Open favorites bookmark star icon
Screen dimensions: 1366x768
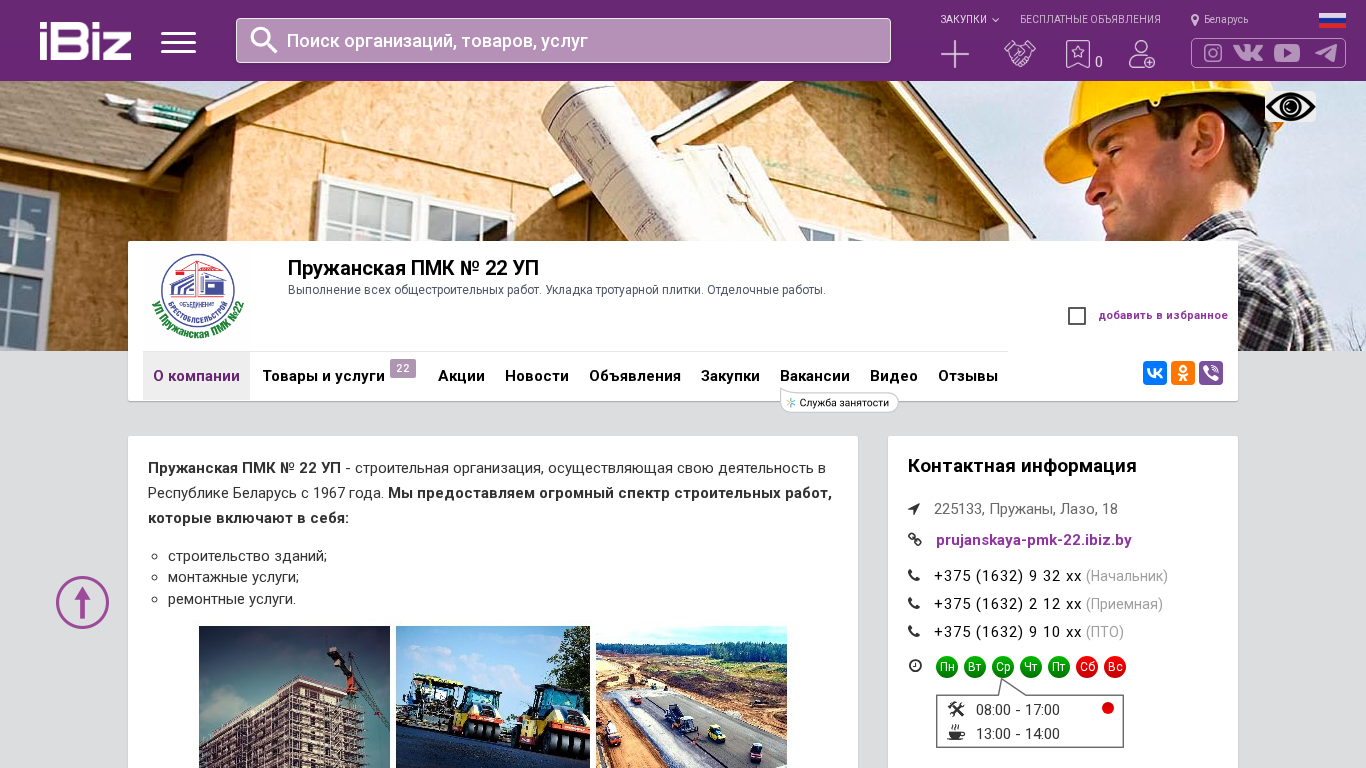[1078, 54]
